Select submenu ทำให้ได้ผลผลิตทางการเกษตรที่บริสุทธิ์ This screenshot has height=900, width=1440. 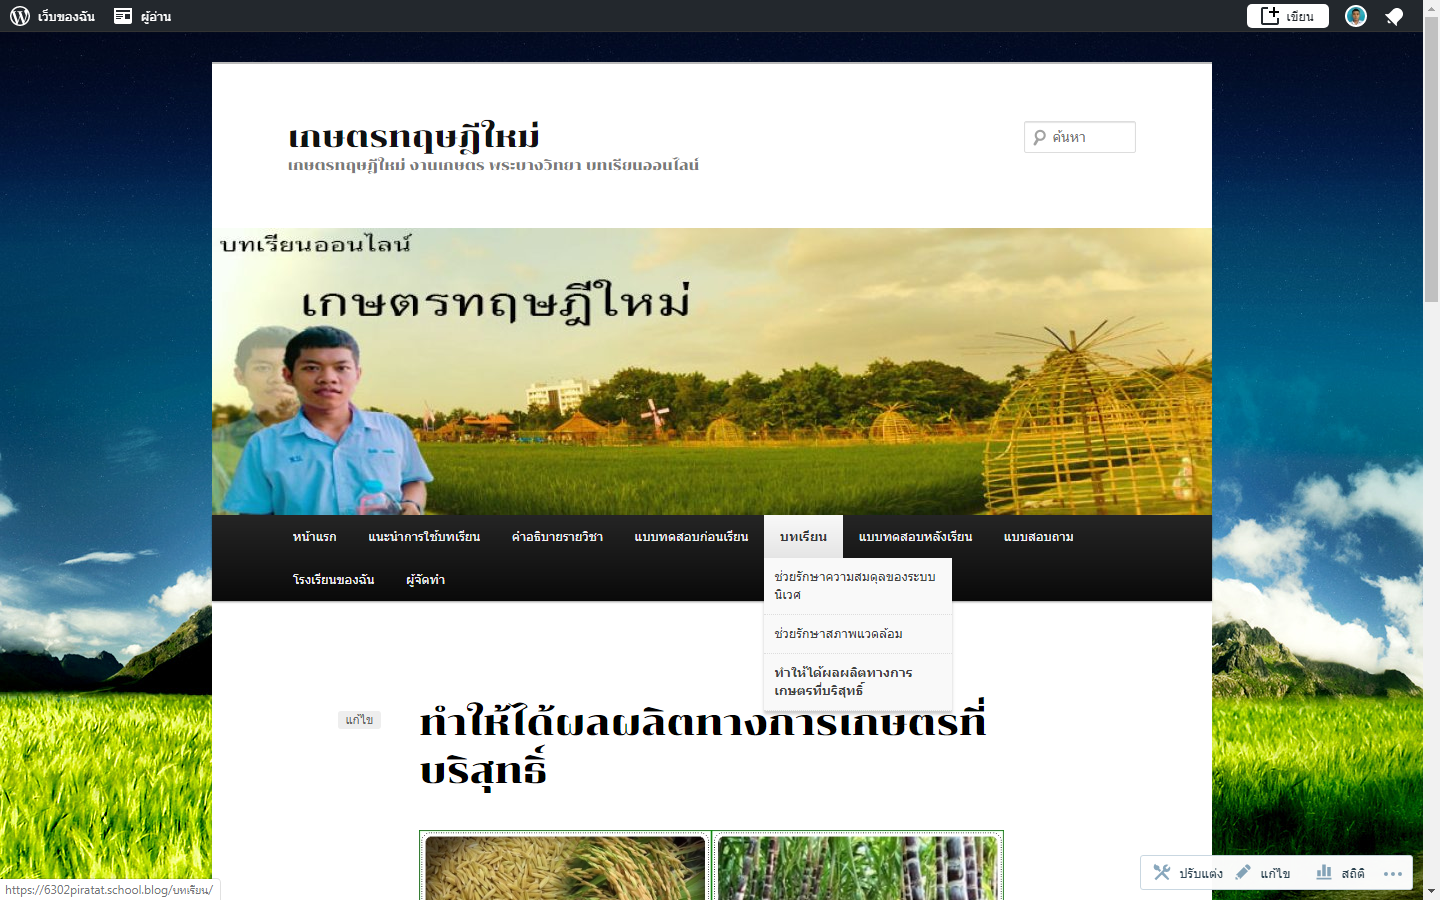point(843,682)
